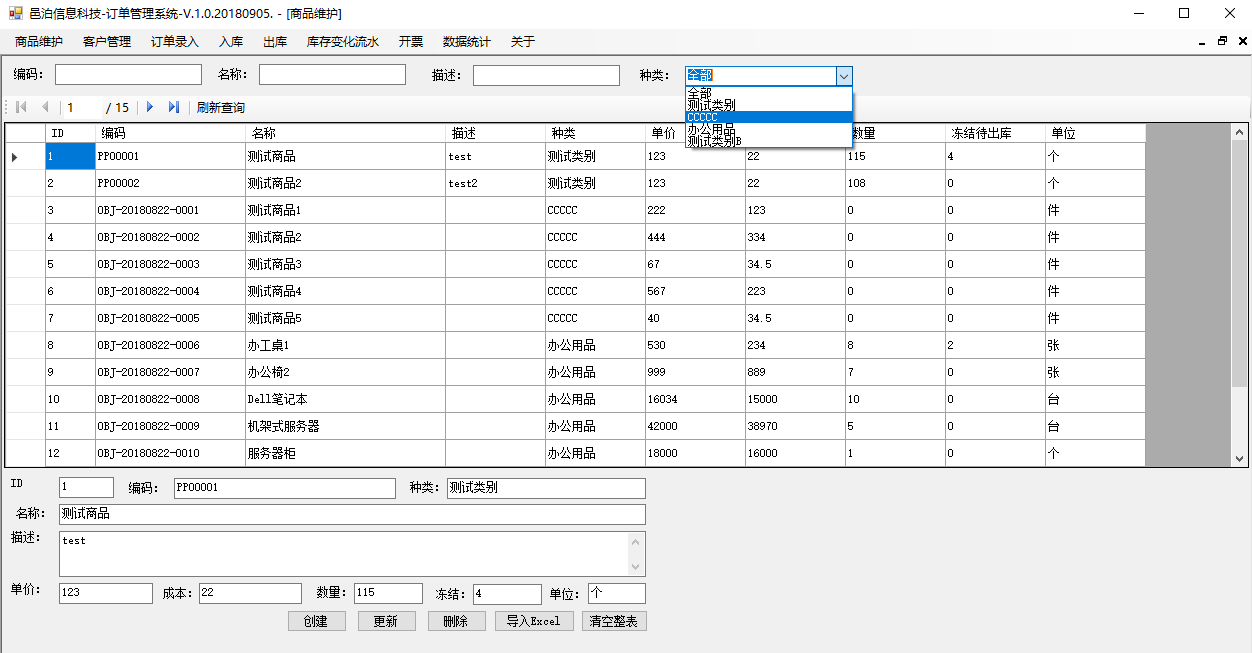Click the 描述 search filter field
Screen dimensions: 1252x653
(546, 75)
